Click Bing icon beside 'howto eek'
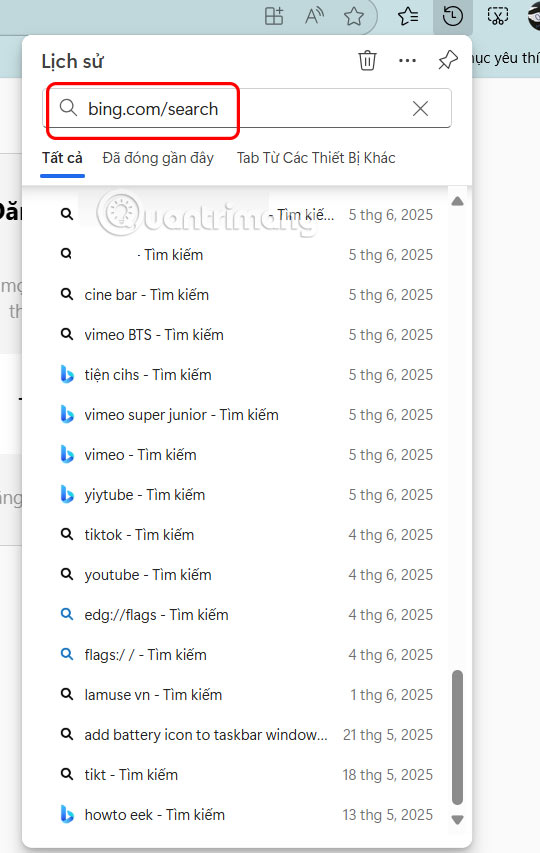Viewport: 540px width, 853px height. (x=67, y=815)
